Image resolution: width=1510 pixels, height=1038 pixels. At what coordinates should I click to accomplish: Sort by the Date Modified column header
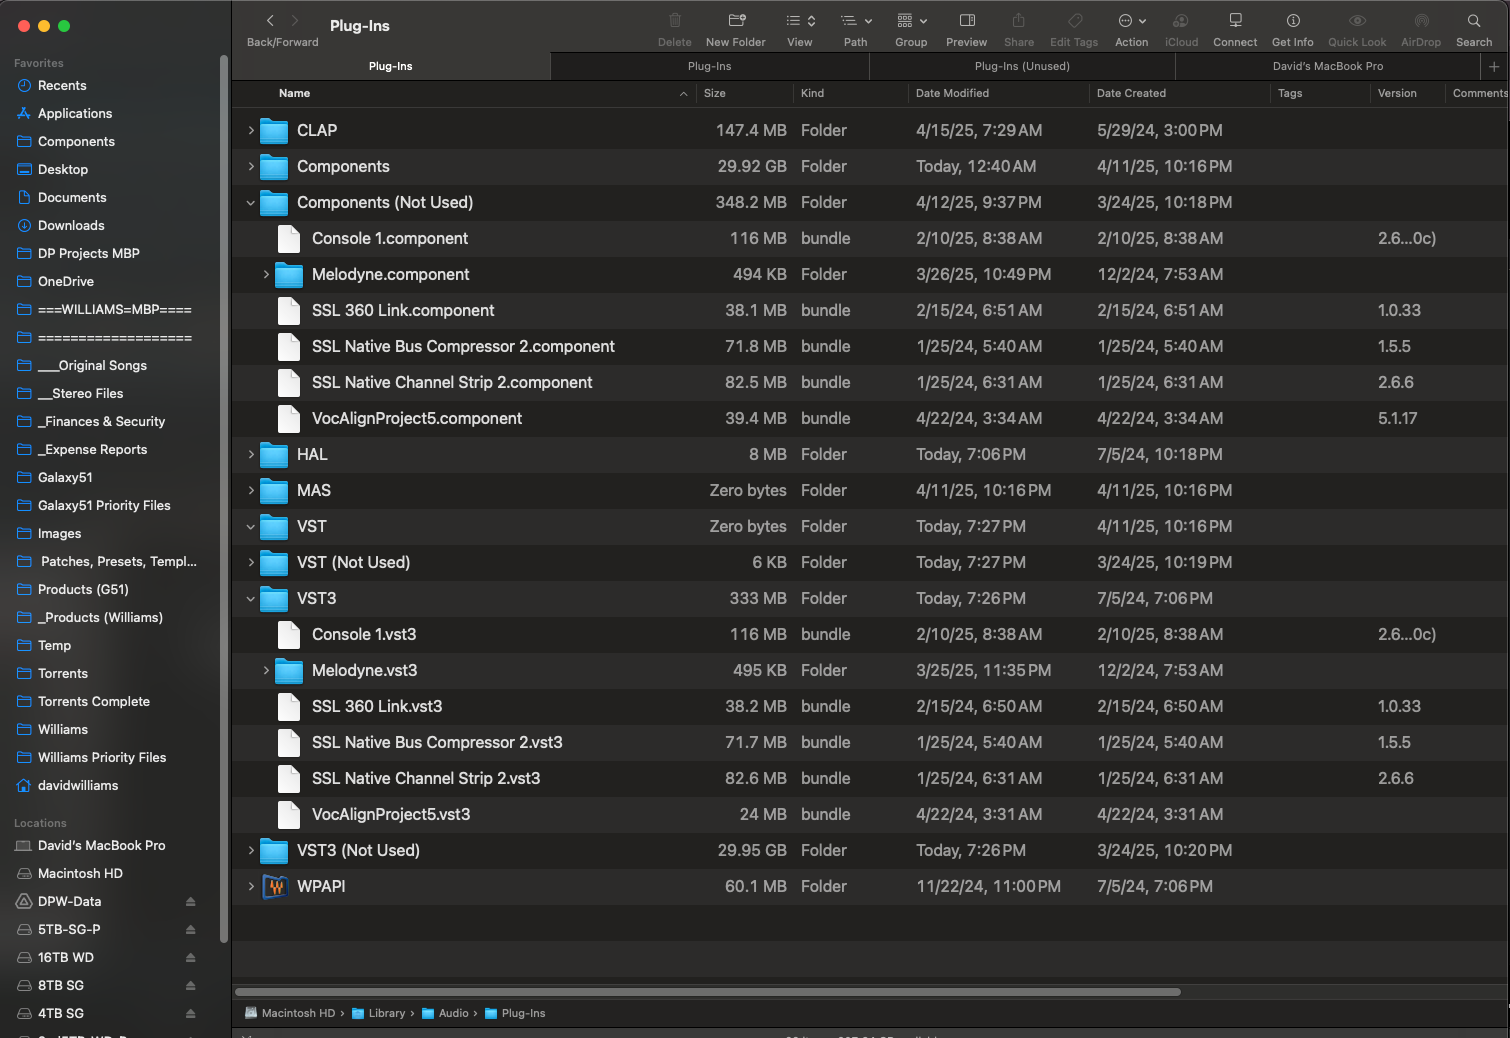click(952, 93)
